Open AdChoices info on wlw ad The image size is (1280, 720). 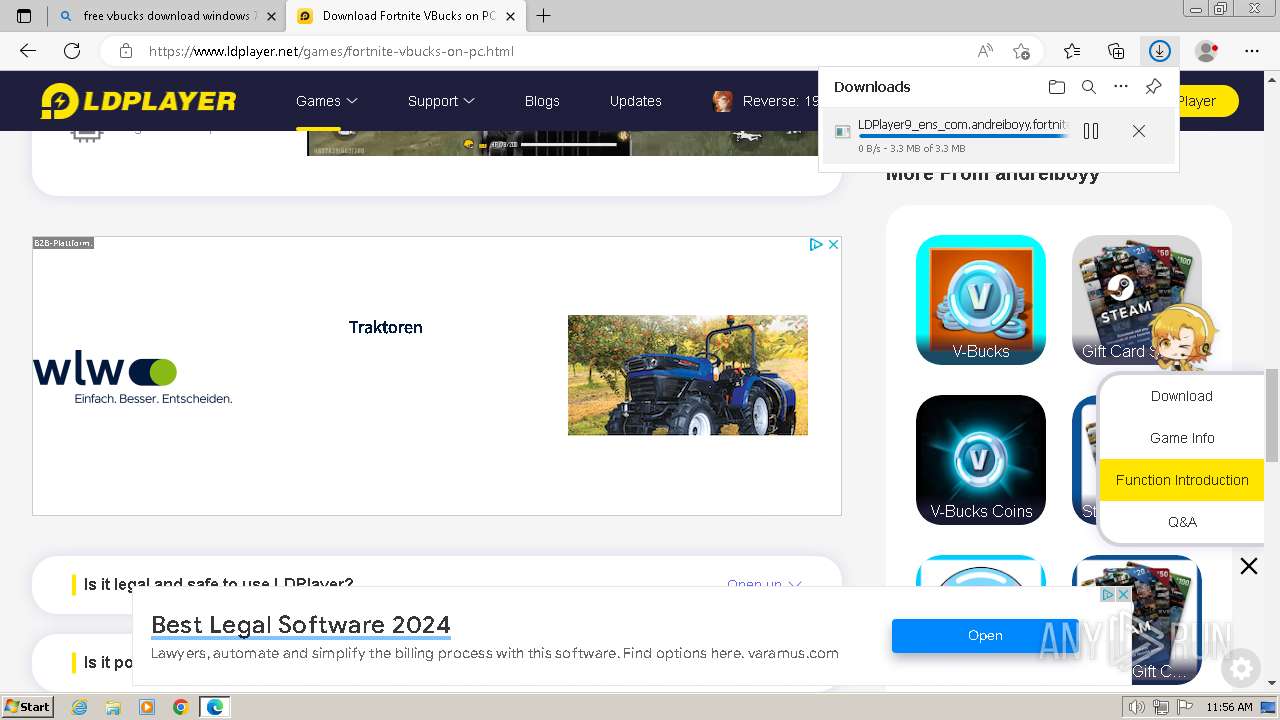(x=816, y=244)
